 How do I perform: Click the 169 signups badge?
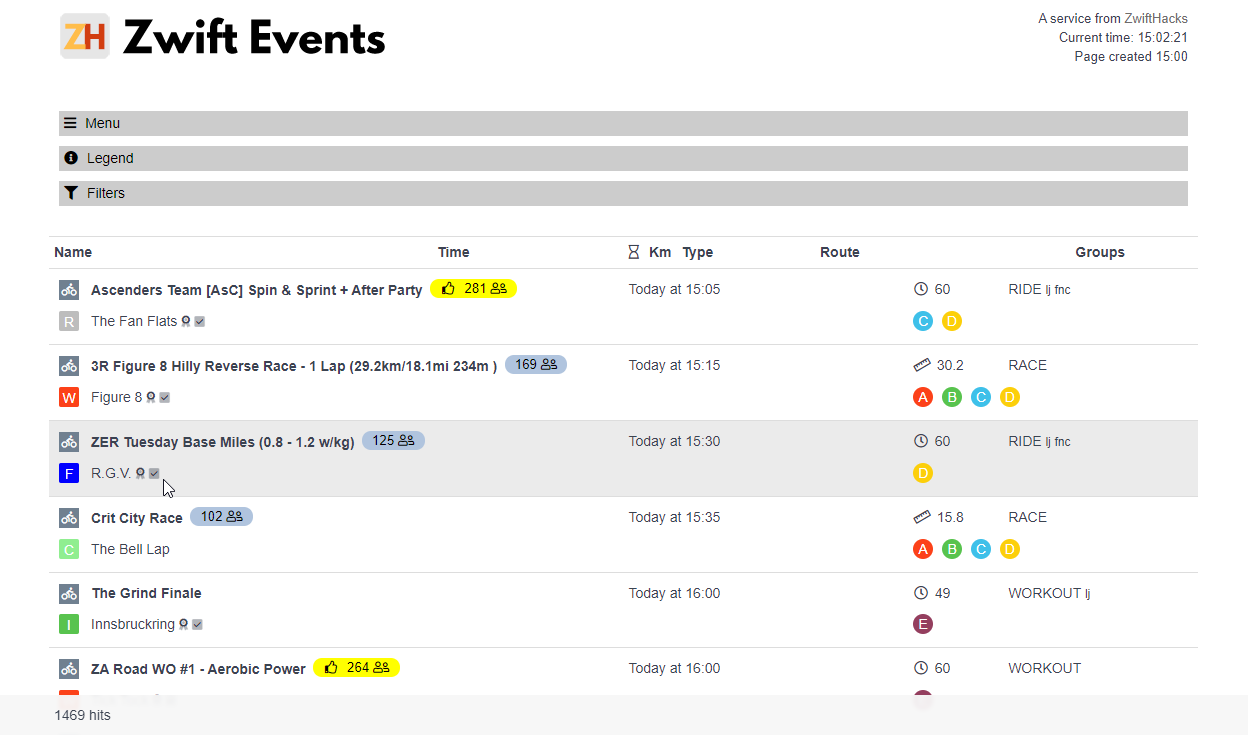pos(536,365)
